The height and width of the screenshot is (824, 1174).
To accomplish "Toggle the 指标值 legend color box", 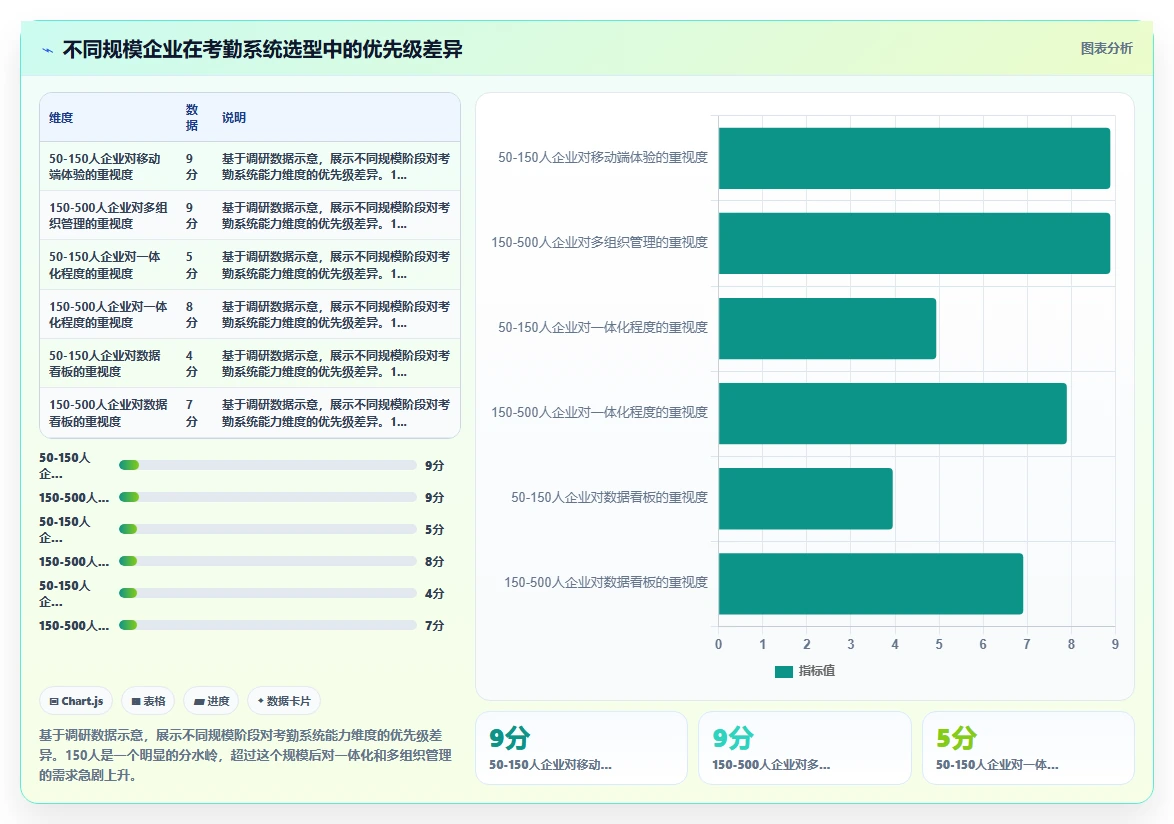I will [x=783, y=671].
